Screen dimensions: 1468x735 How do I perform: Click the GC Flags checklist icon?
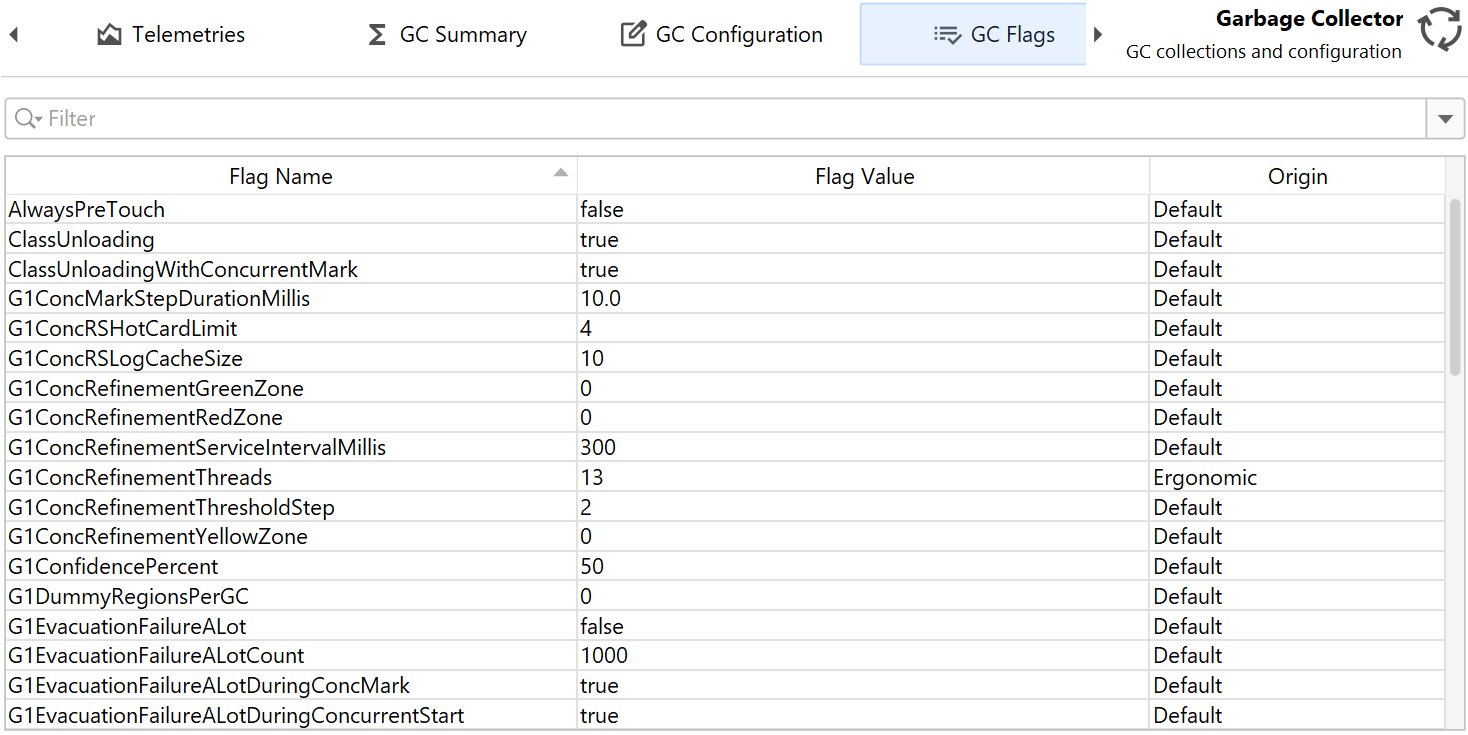(x=946, y=35)
